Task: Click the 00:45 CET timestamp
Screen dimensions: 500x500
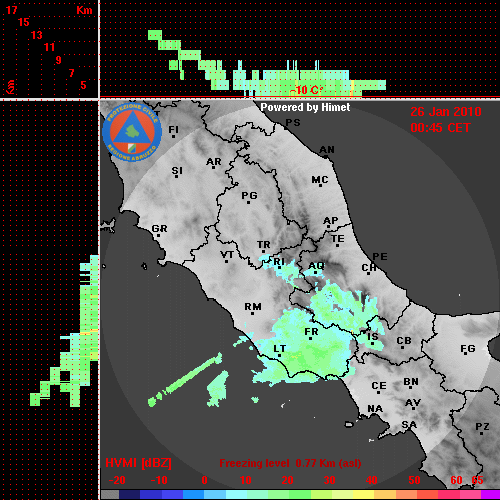Action: tap(440, 128)
